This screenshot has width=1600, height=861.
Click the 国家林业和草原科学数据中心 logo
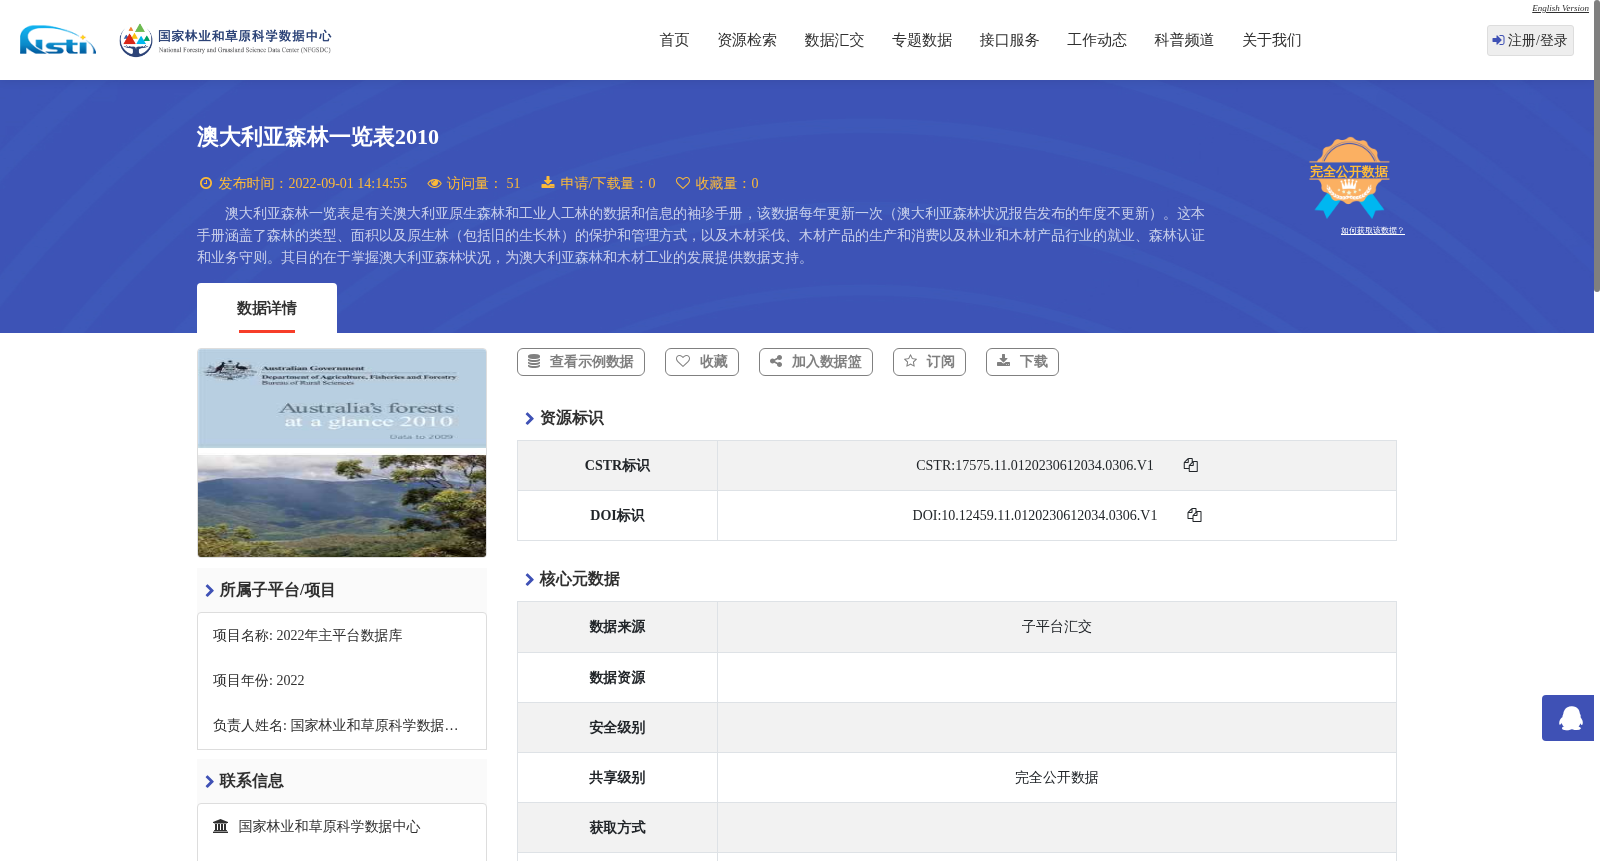click(225, 40)
